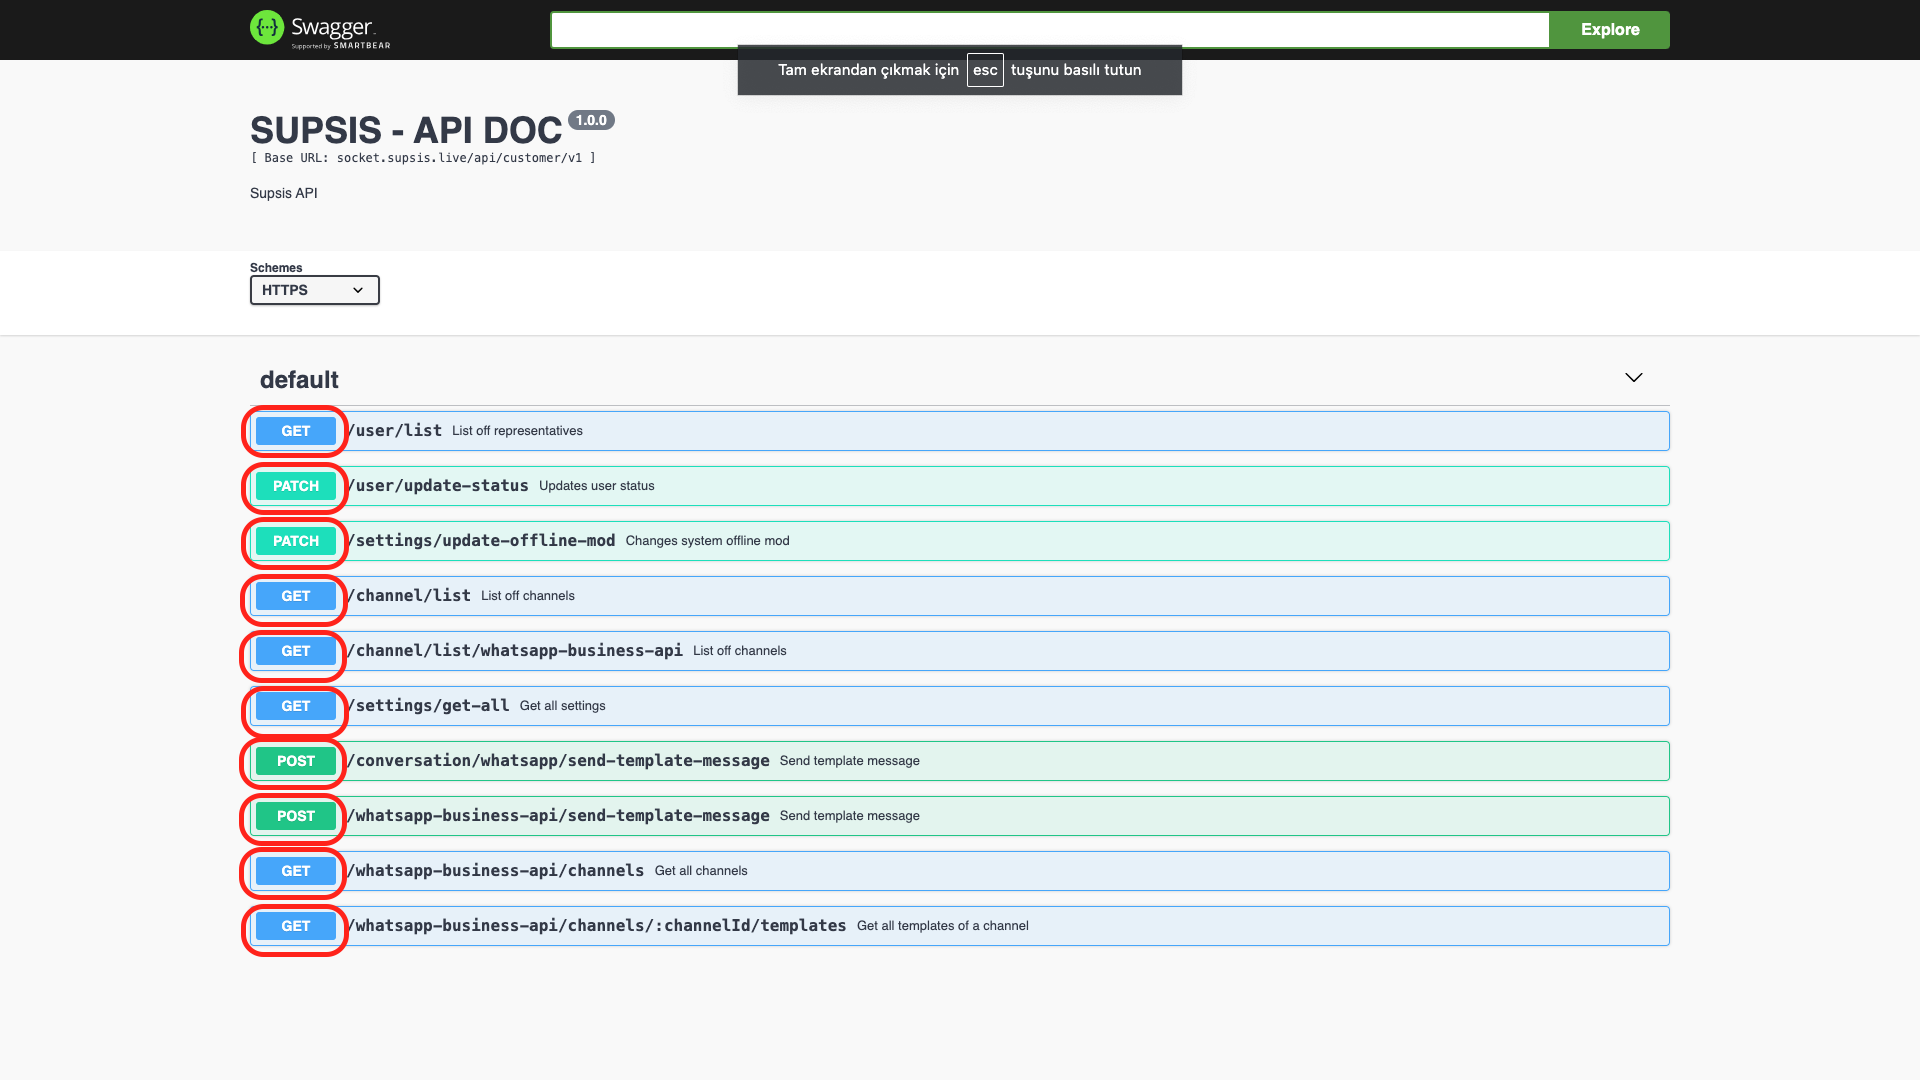This screenshot has height=1080, width=1920.
Task: Click PATCH badge for /user/update-status
Action: pyautogui.click(x=296, y=486)
